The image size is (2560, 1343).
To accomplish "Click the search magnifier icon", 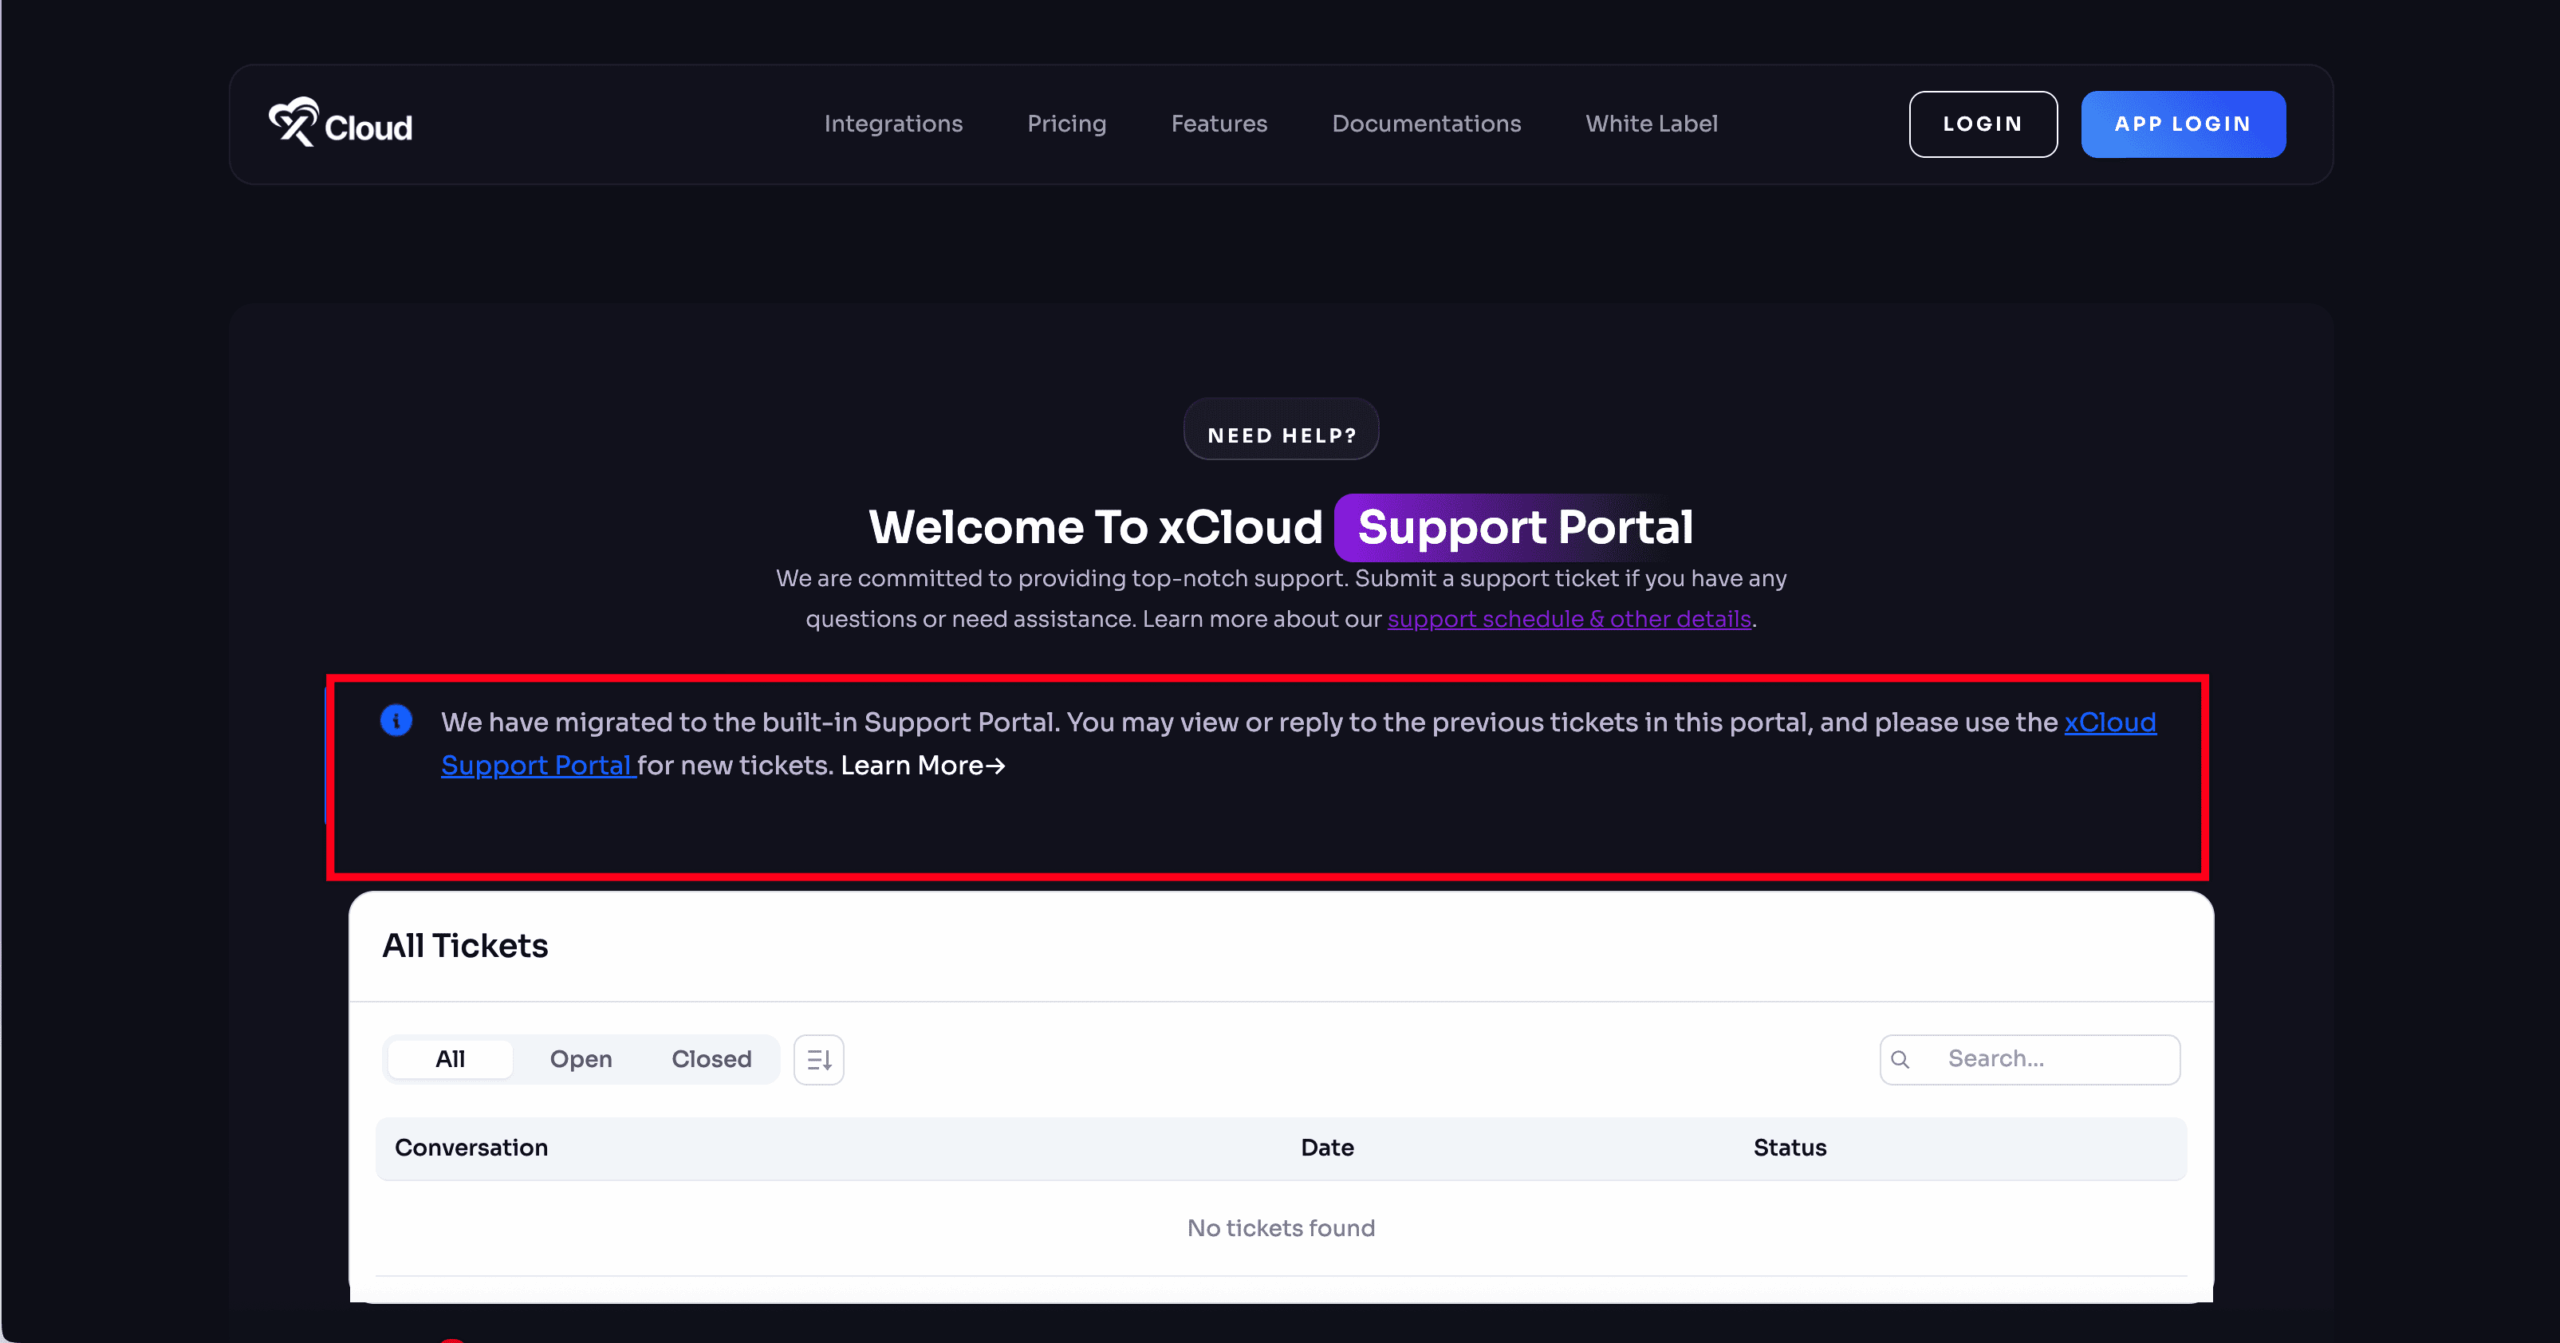I will [1901, 1058].
